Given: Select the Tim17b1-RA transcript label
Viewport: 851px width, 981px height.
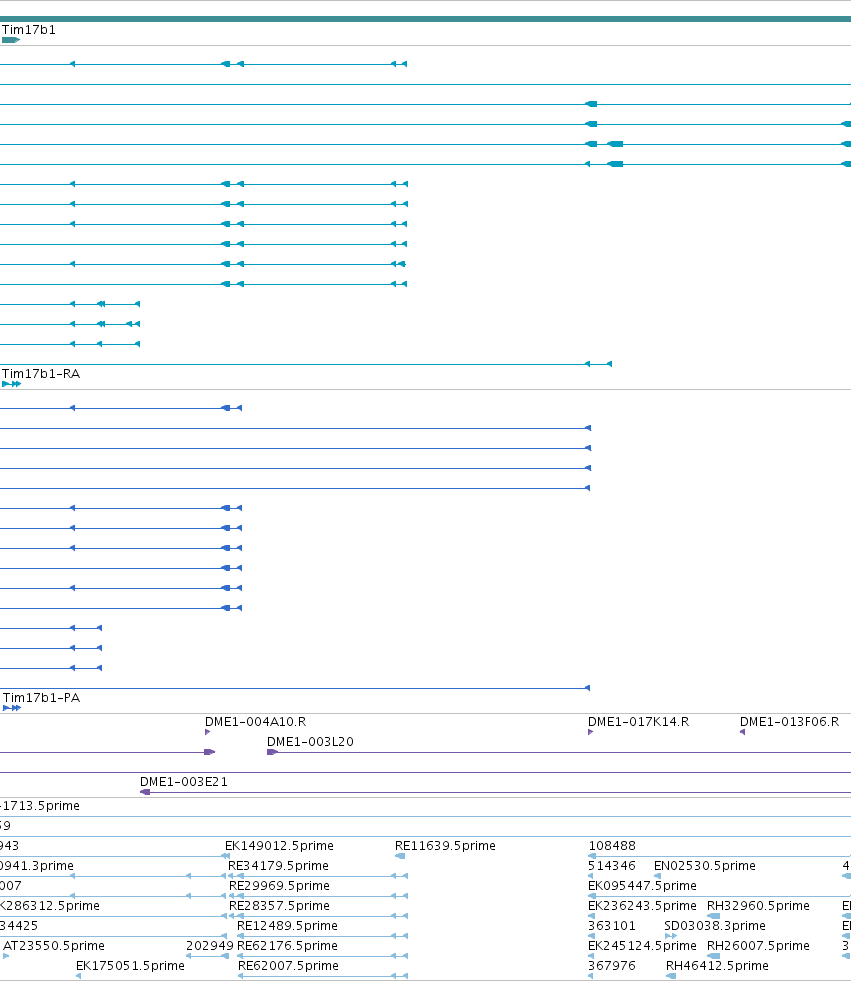Looking at the screenshot, I should [41, 374].
